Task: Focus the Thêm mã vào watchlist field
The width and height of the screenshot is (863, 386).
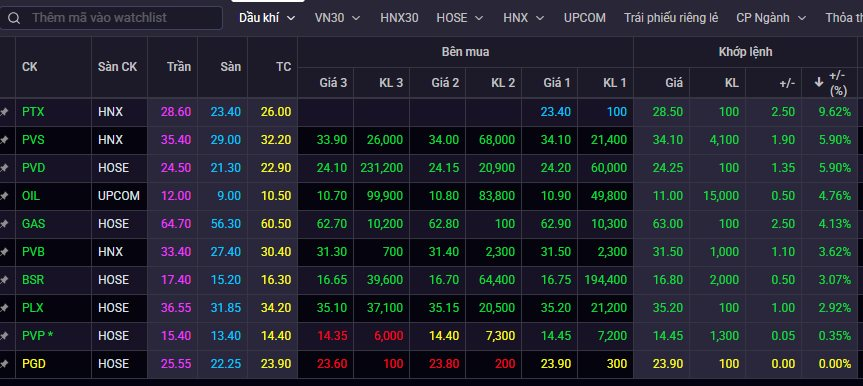Action: point(111,18)
